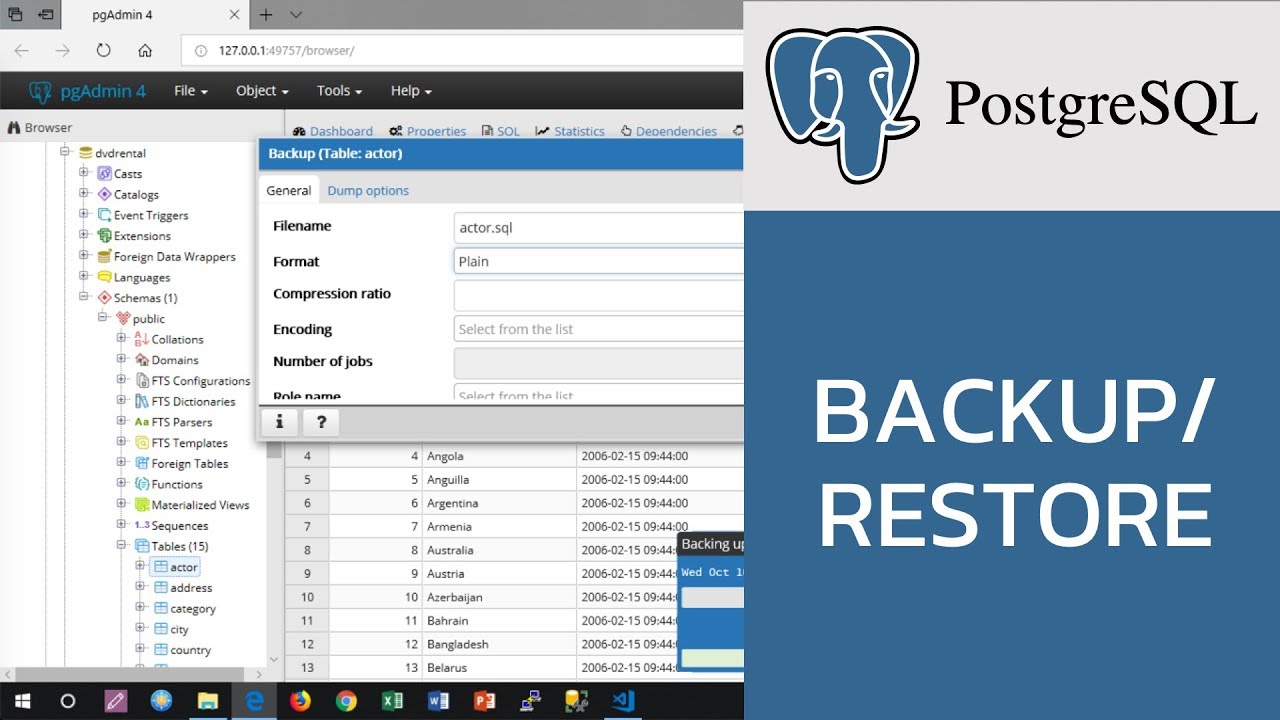Viewport: 1280px width, 720px height.
Task: Click the Domains house icon
Action: point(141,360)
